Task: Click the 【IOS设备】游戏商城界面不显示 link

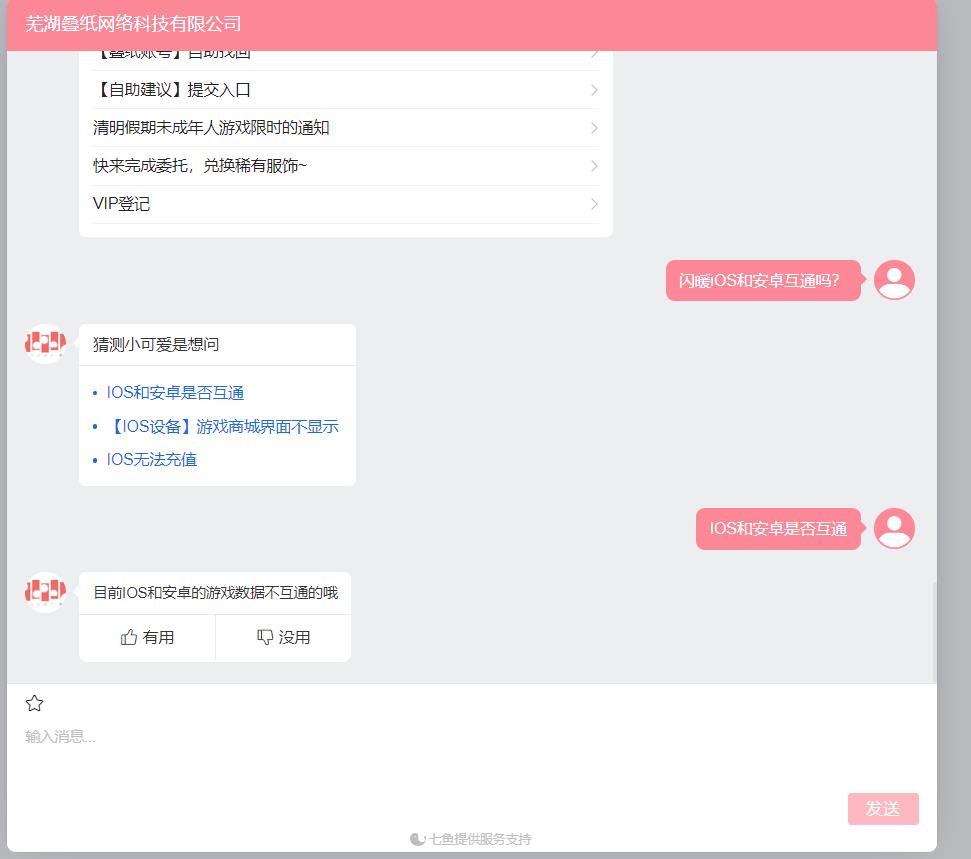Action: [222, 426]
